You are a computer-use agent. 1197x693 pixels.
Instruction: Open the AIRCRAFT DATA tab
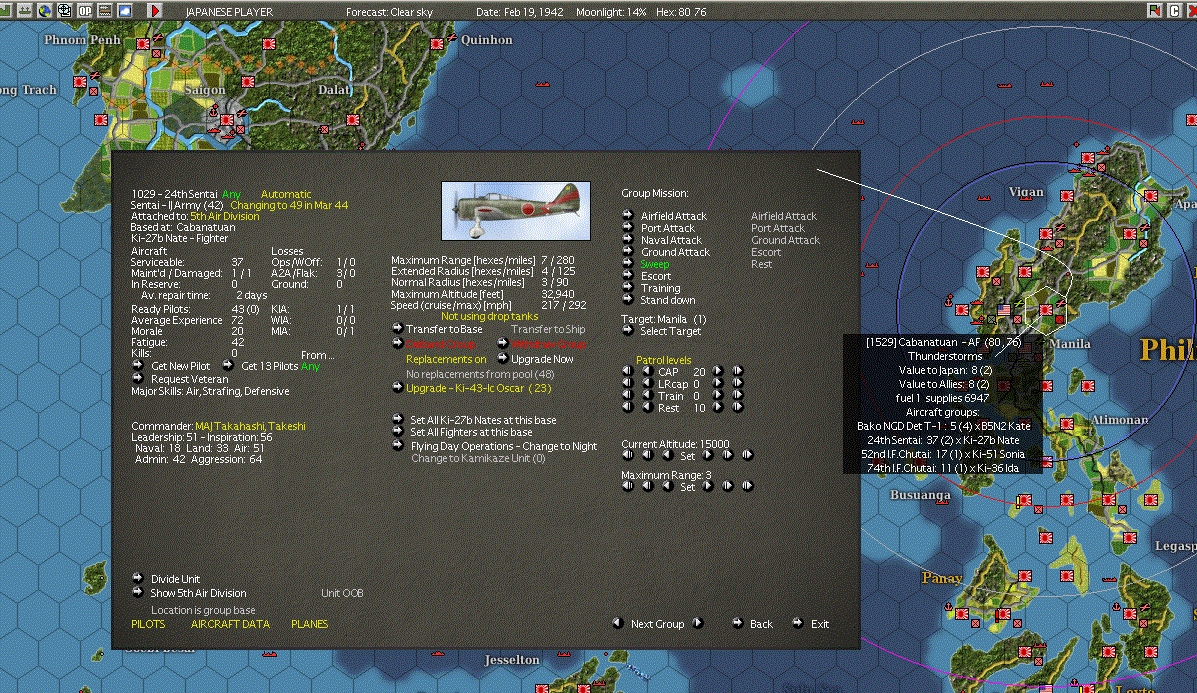click(231, 624)
